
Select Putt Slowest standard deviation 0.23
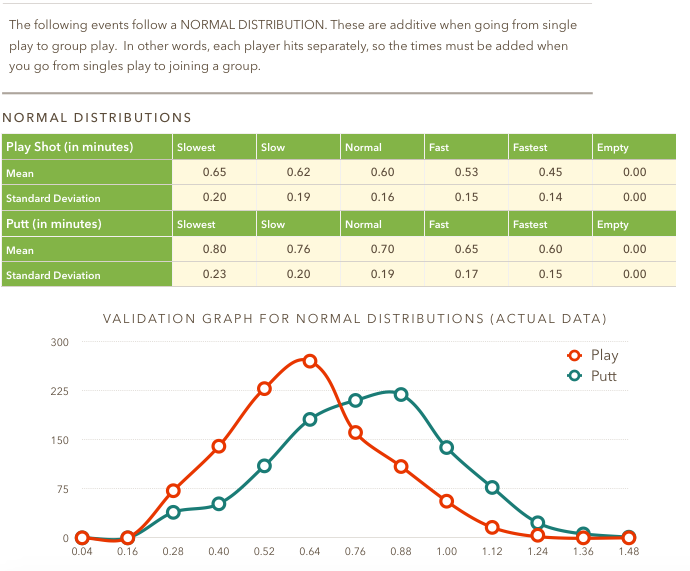click(214, 274)
